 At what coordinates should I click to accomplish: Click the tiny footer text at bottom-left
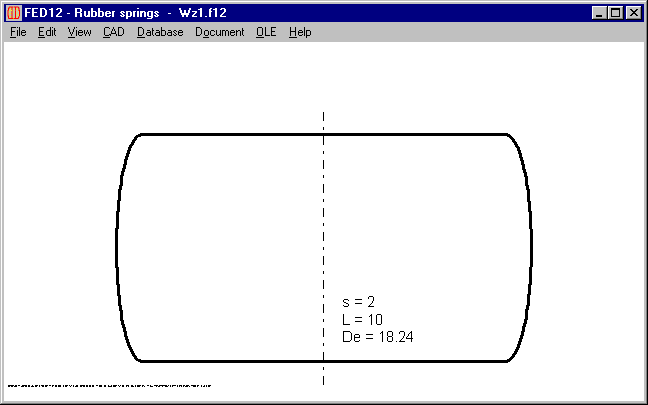108,384
